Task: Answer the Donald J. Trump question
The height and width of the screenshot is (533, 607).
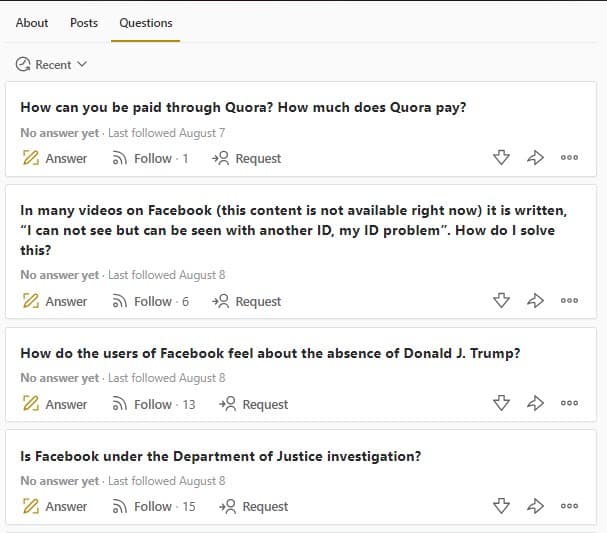Action: pyautogui.click(x=55, y=404)
